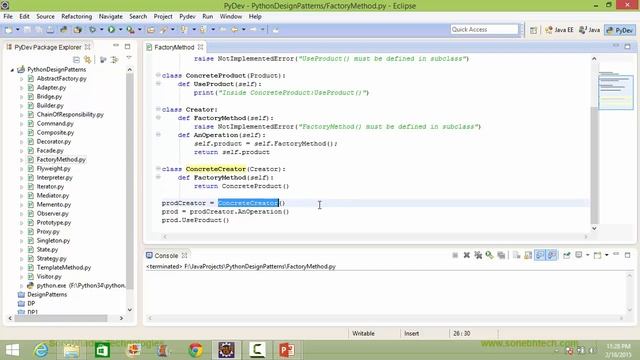Fold the AnOperation method in editor gutter
The image size is (640, 360).
coord(158,134)
